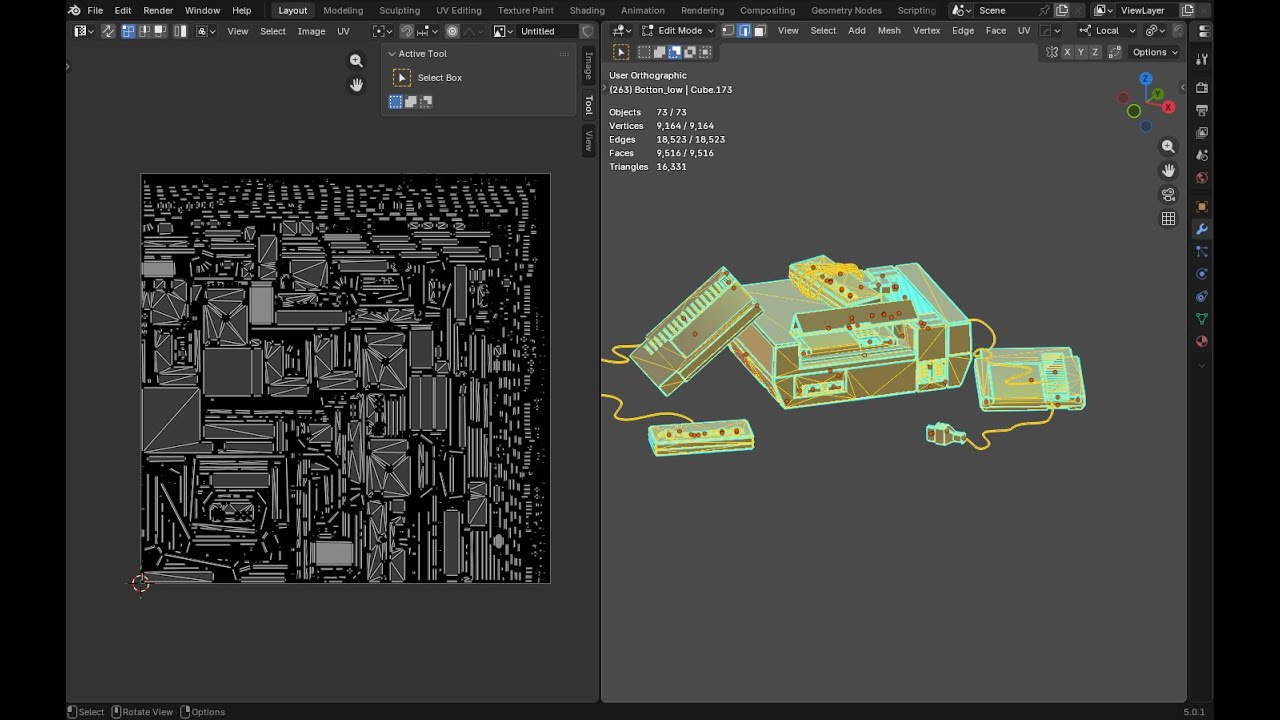Select tweak tool in 3D viewport header
Image resolution: width=1280 pixels, height=720 pixels.
tap(620, 52)
